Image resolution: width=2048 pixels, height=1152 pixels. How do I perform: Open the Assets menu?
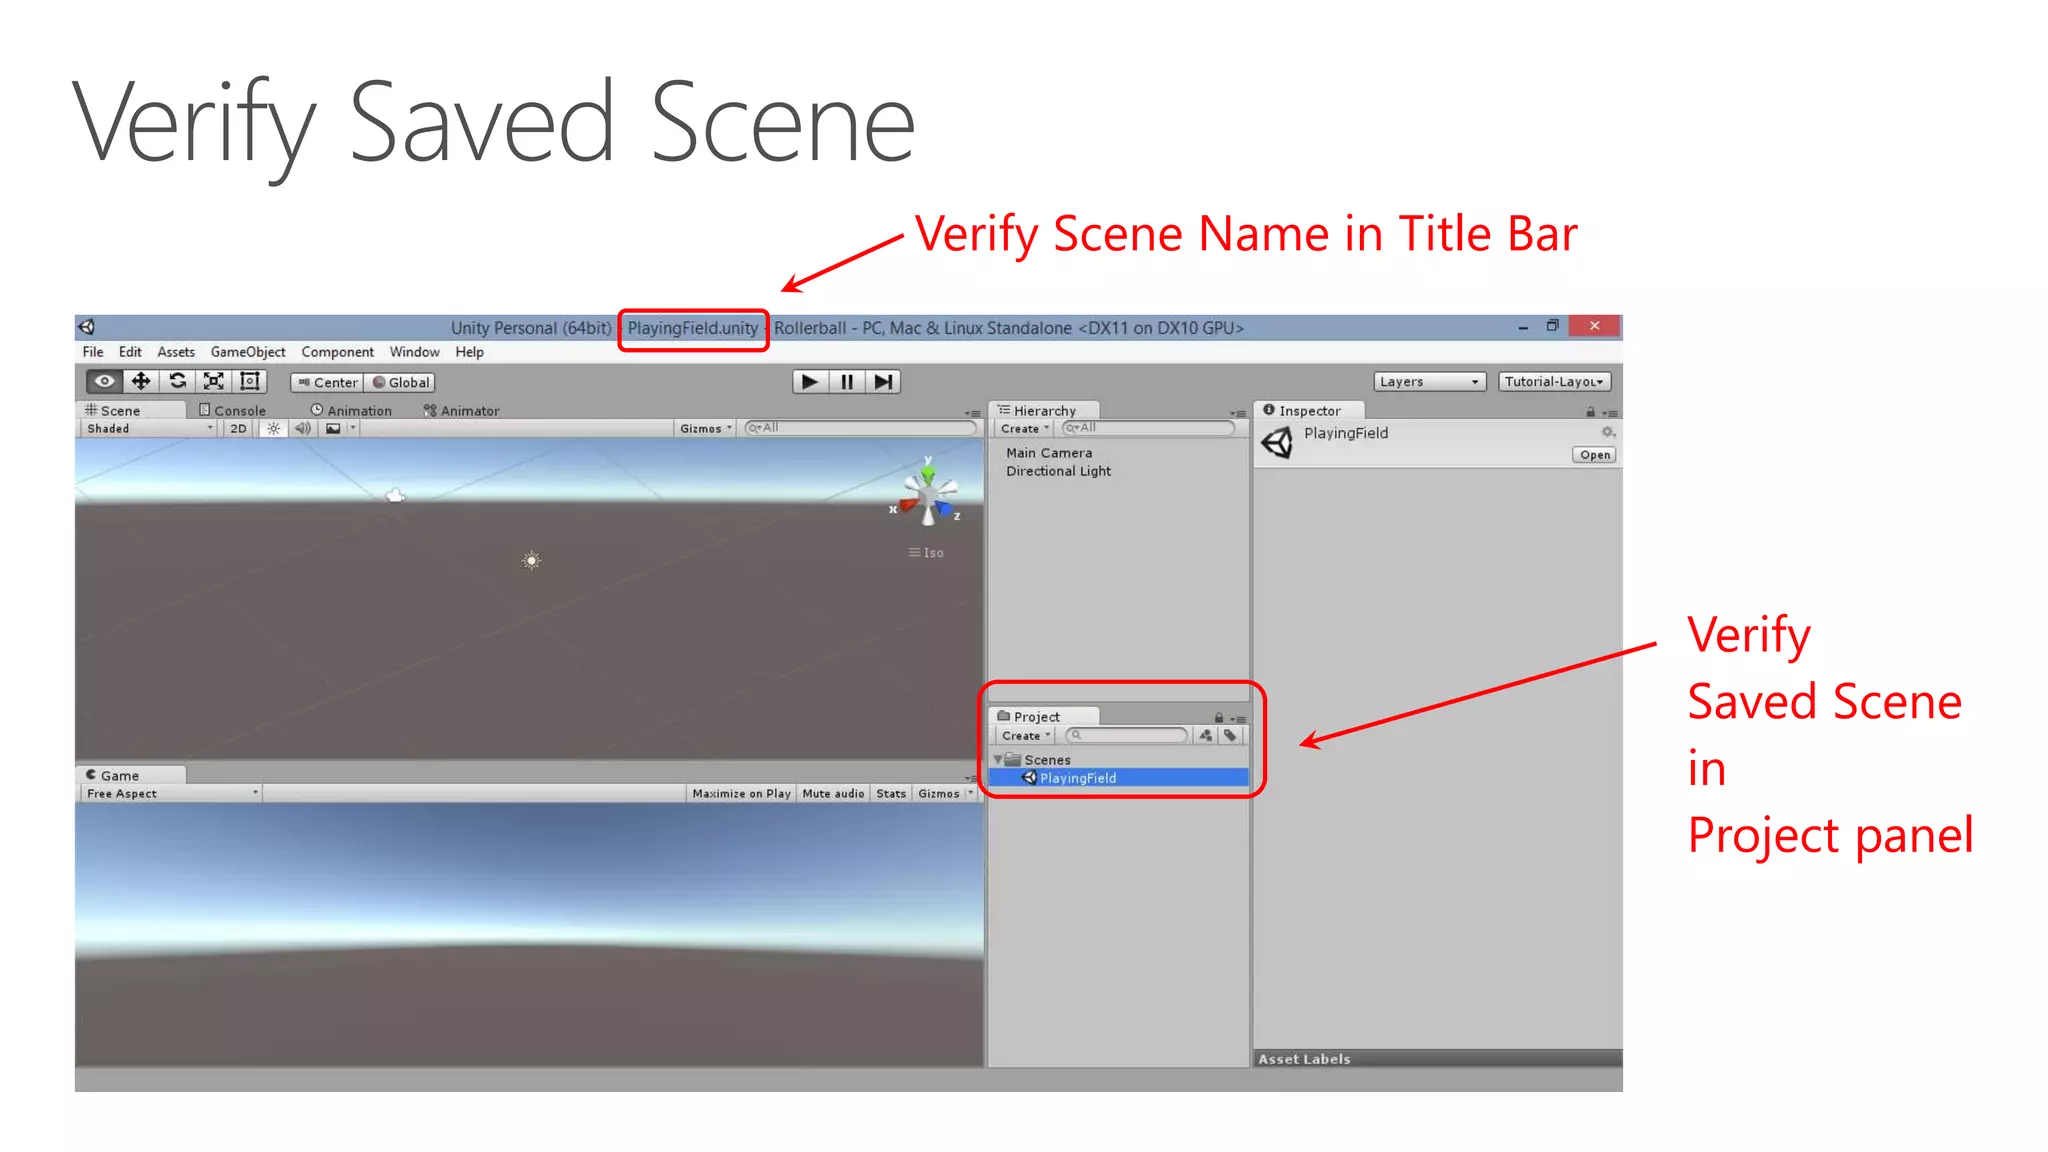[x=176, y=352]
